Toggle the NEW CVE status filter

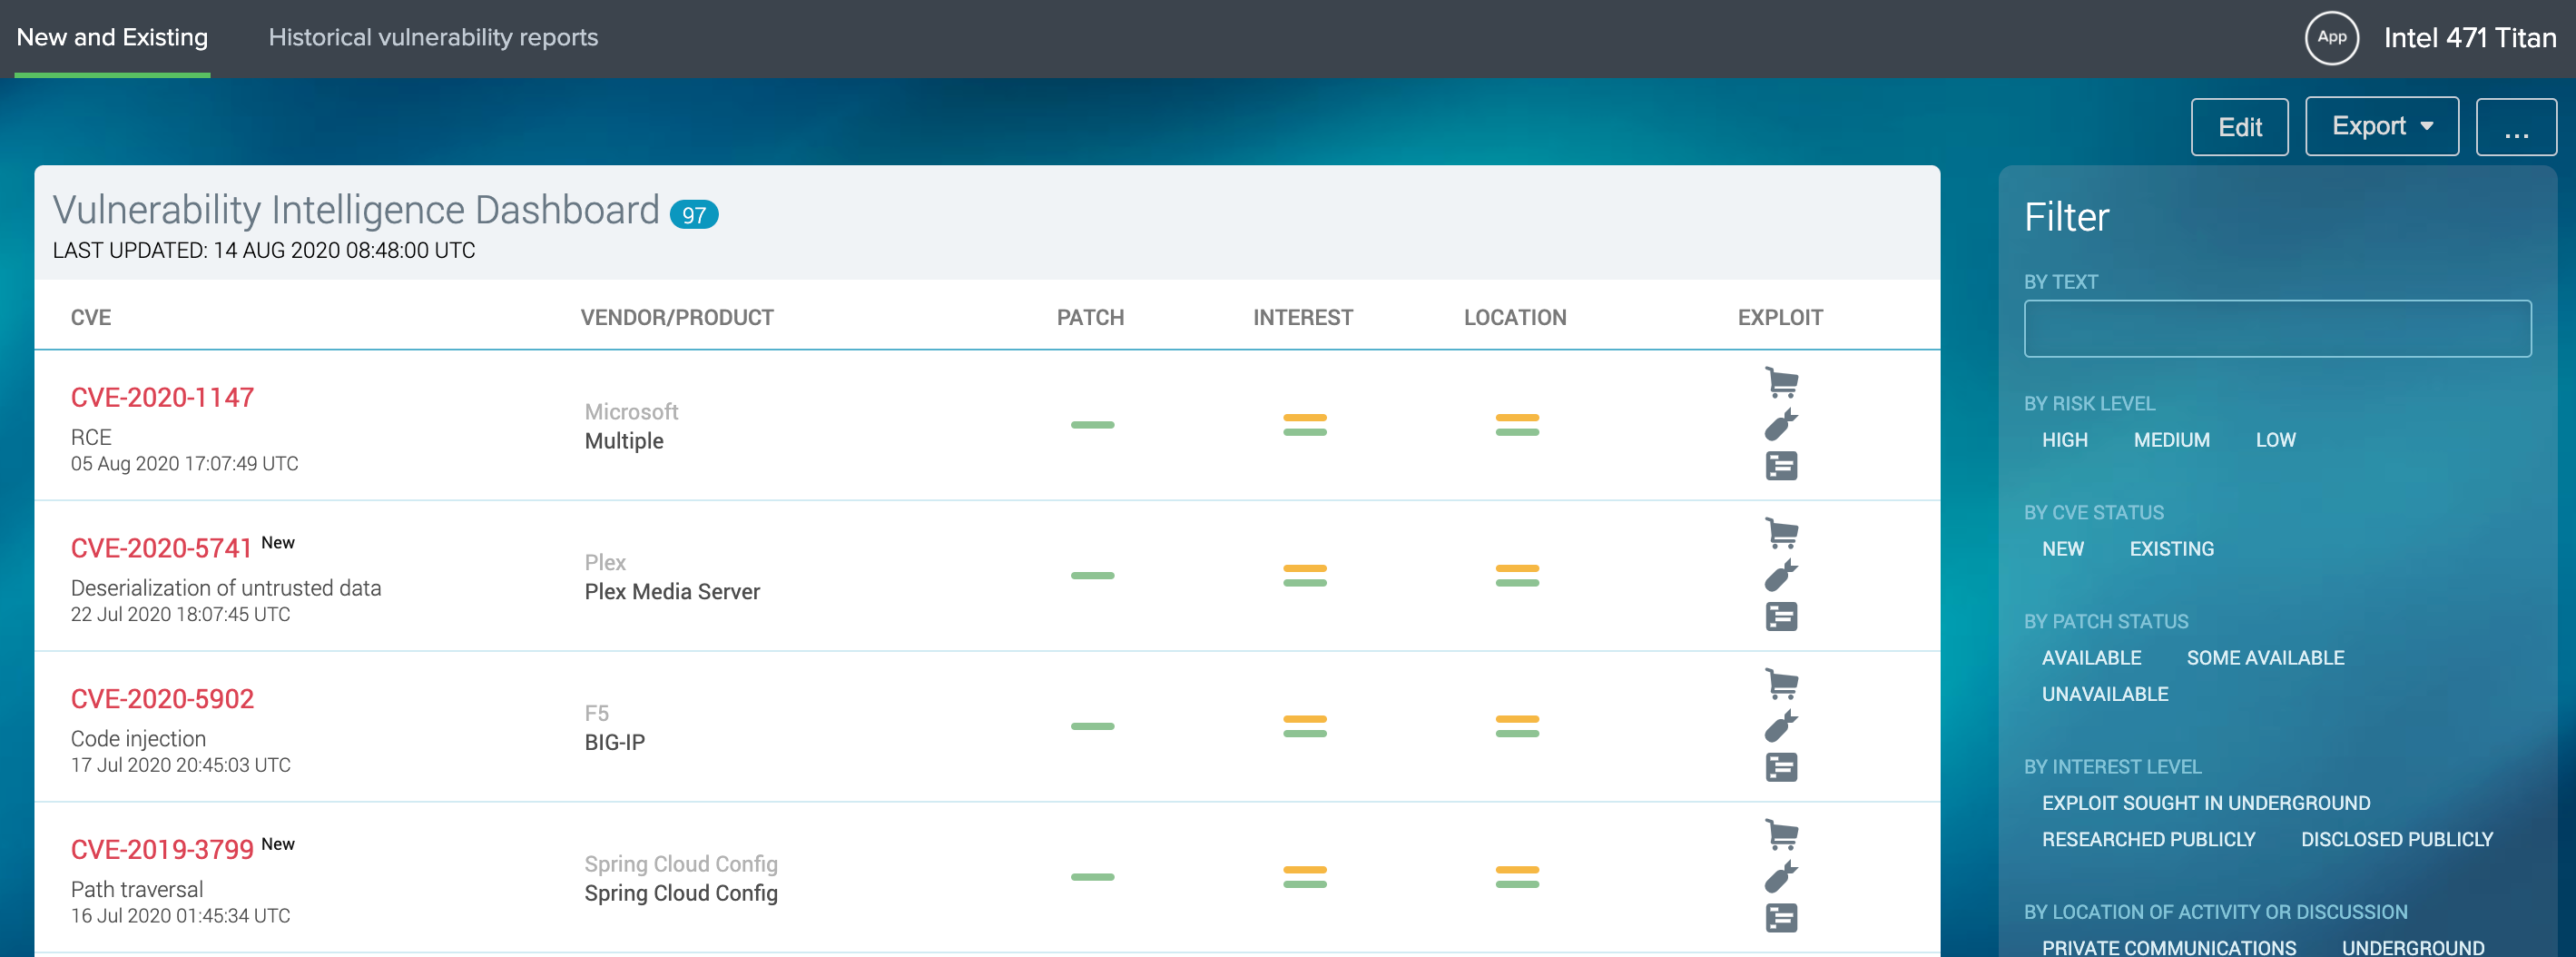coord(2064,548)
